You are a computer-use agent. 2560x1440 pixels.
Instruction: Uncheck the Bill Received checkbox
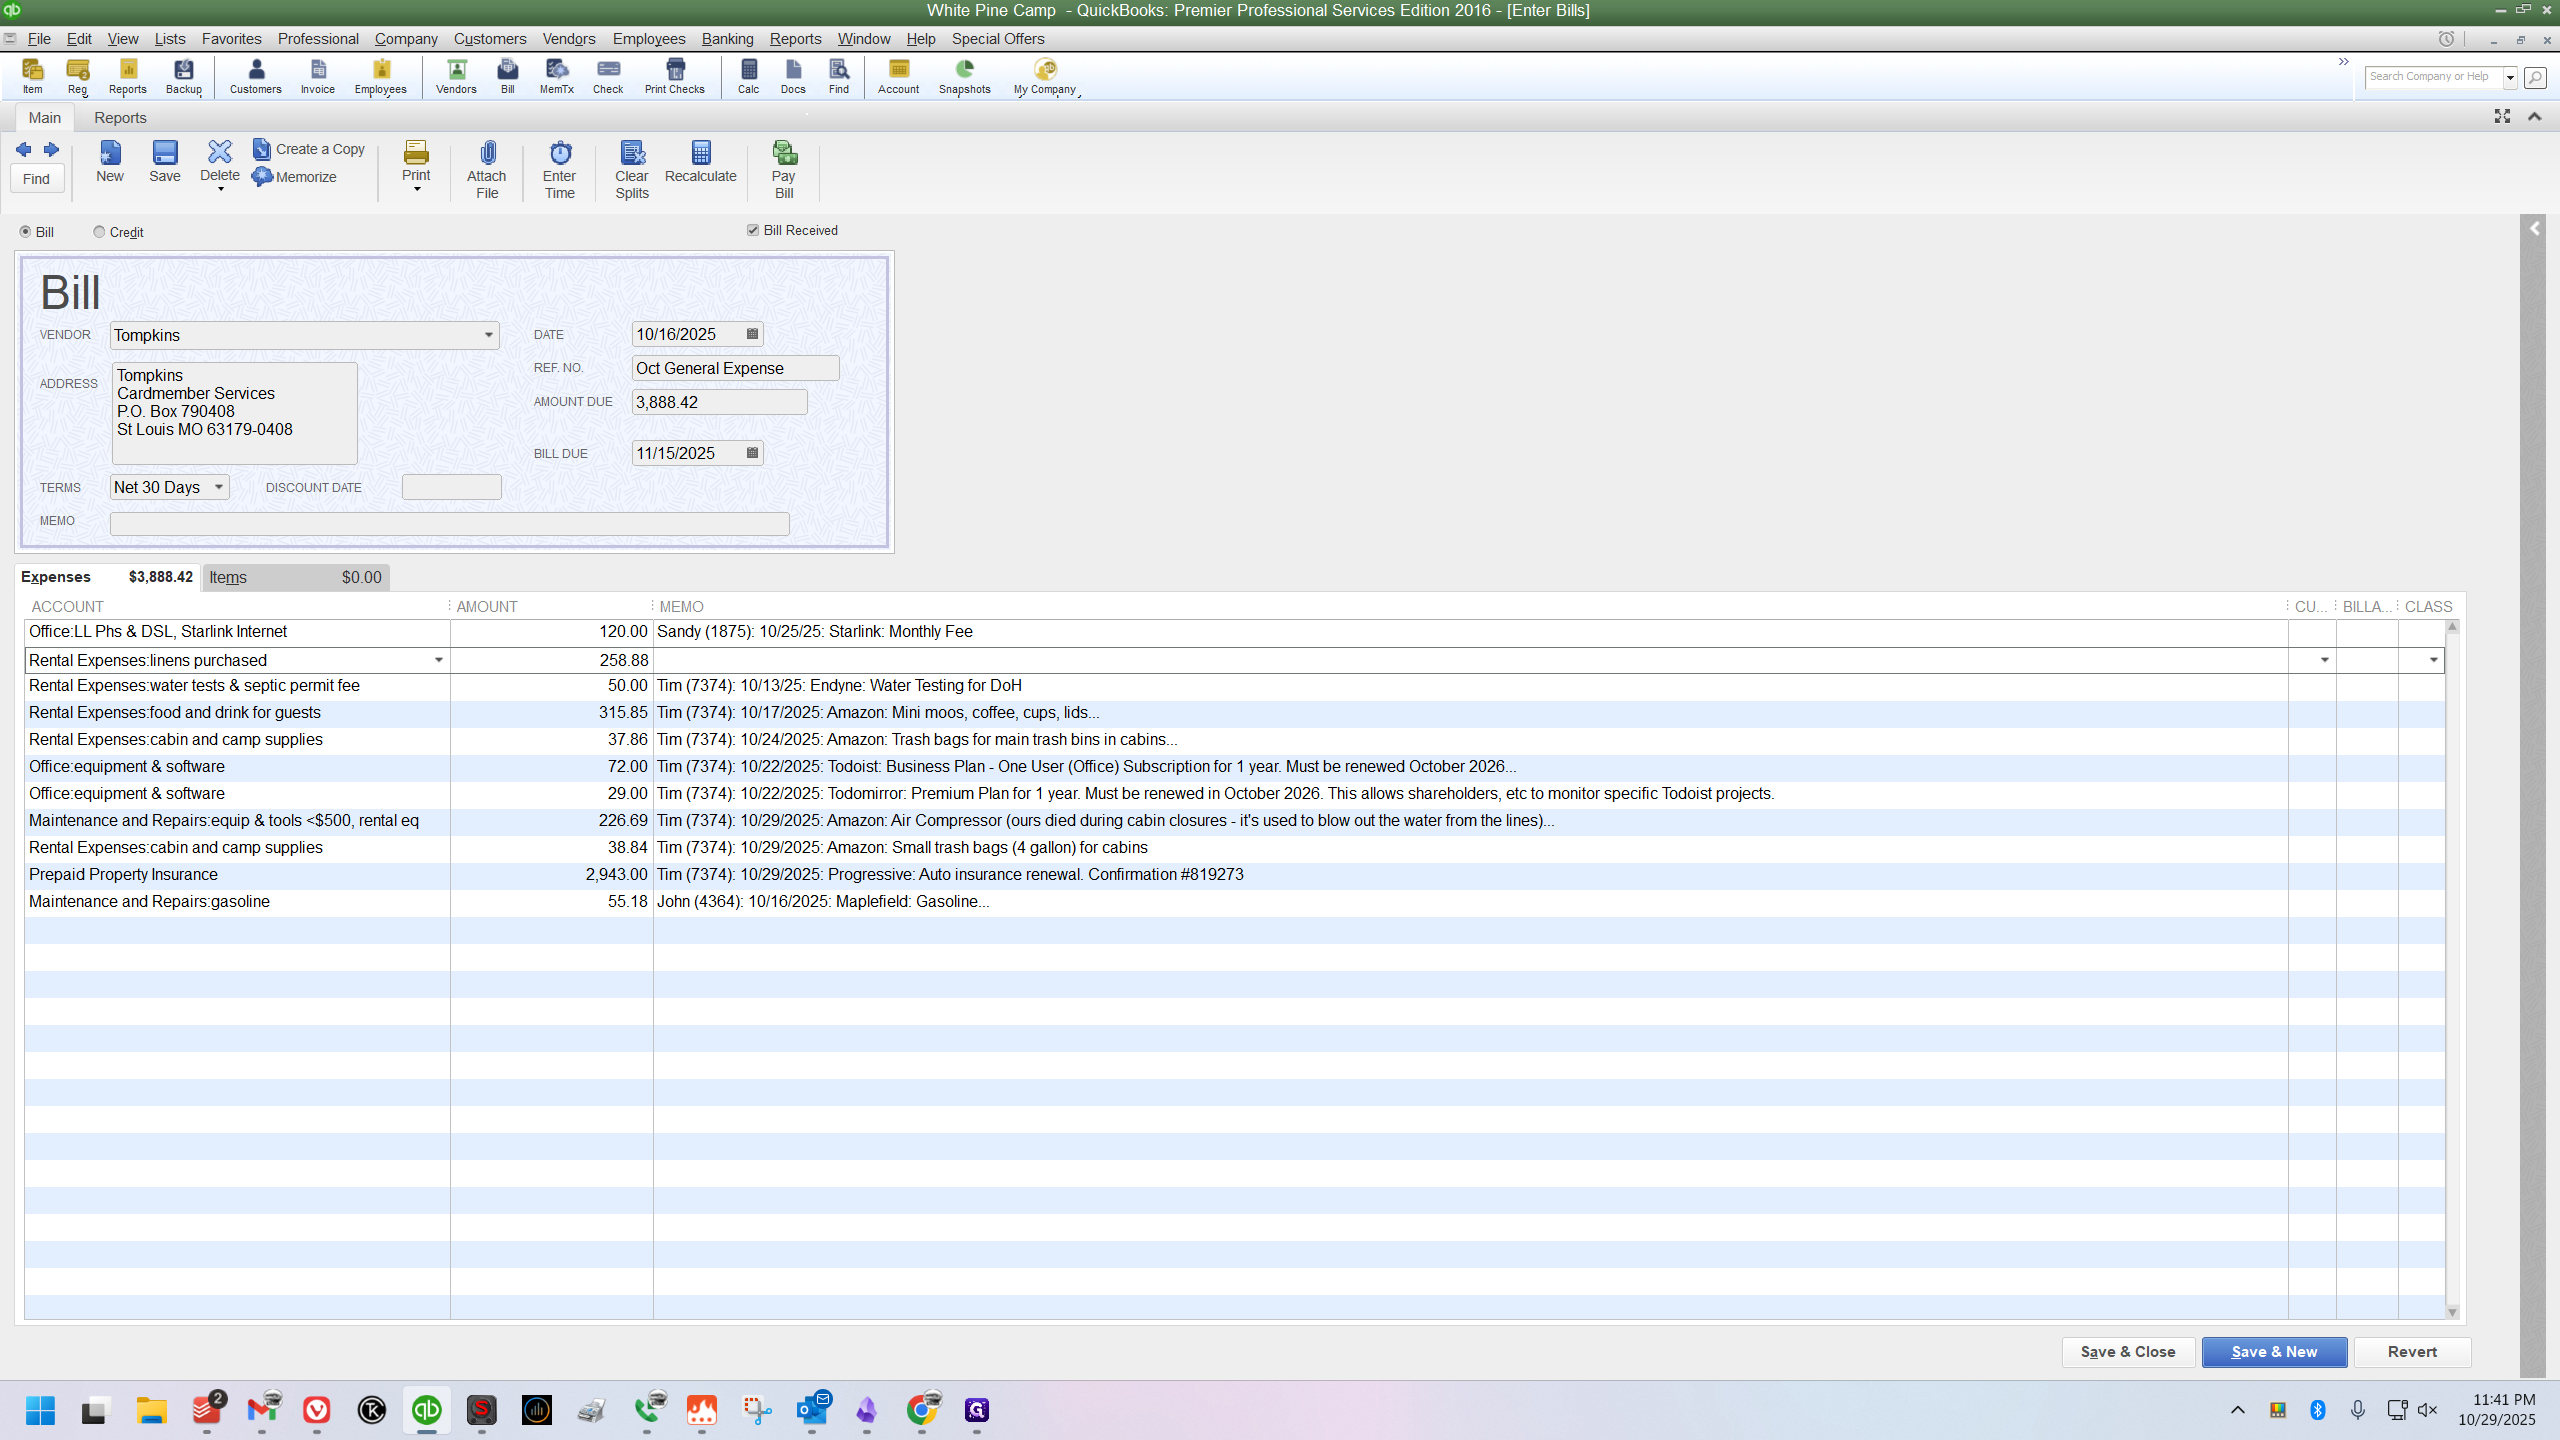tap(753, 230)
